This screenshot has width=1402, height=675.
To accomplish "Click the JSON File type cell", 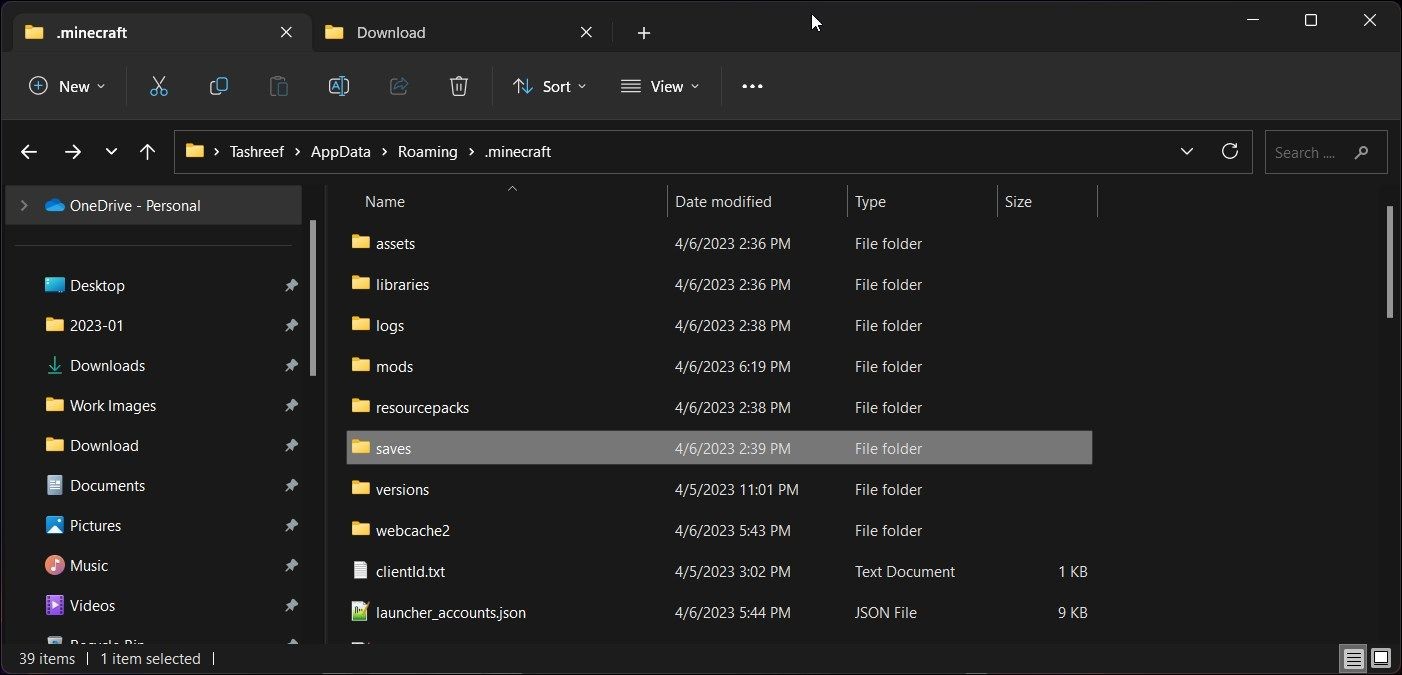I will pos(886,613).
